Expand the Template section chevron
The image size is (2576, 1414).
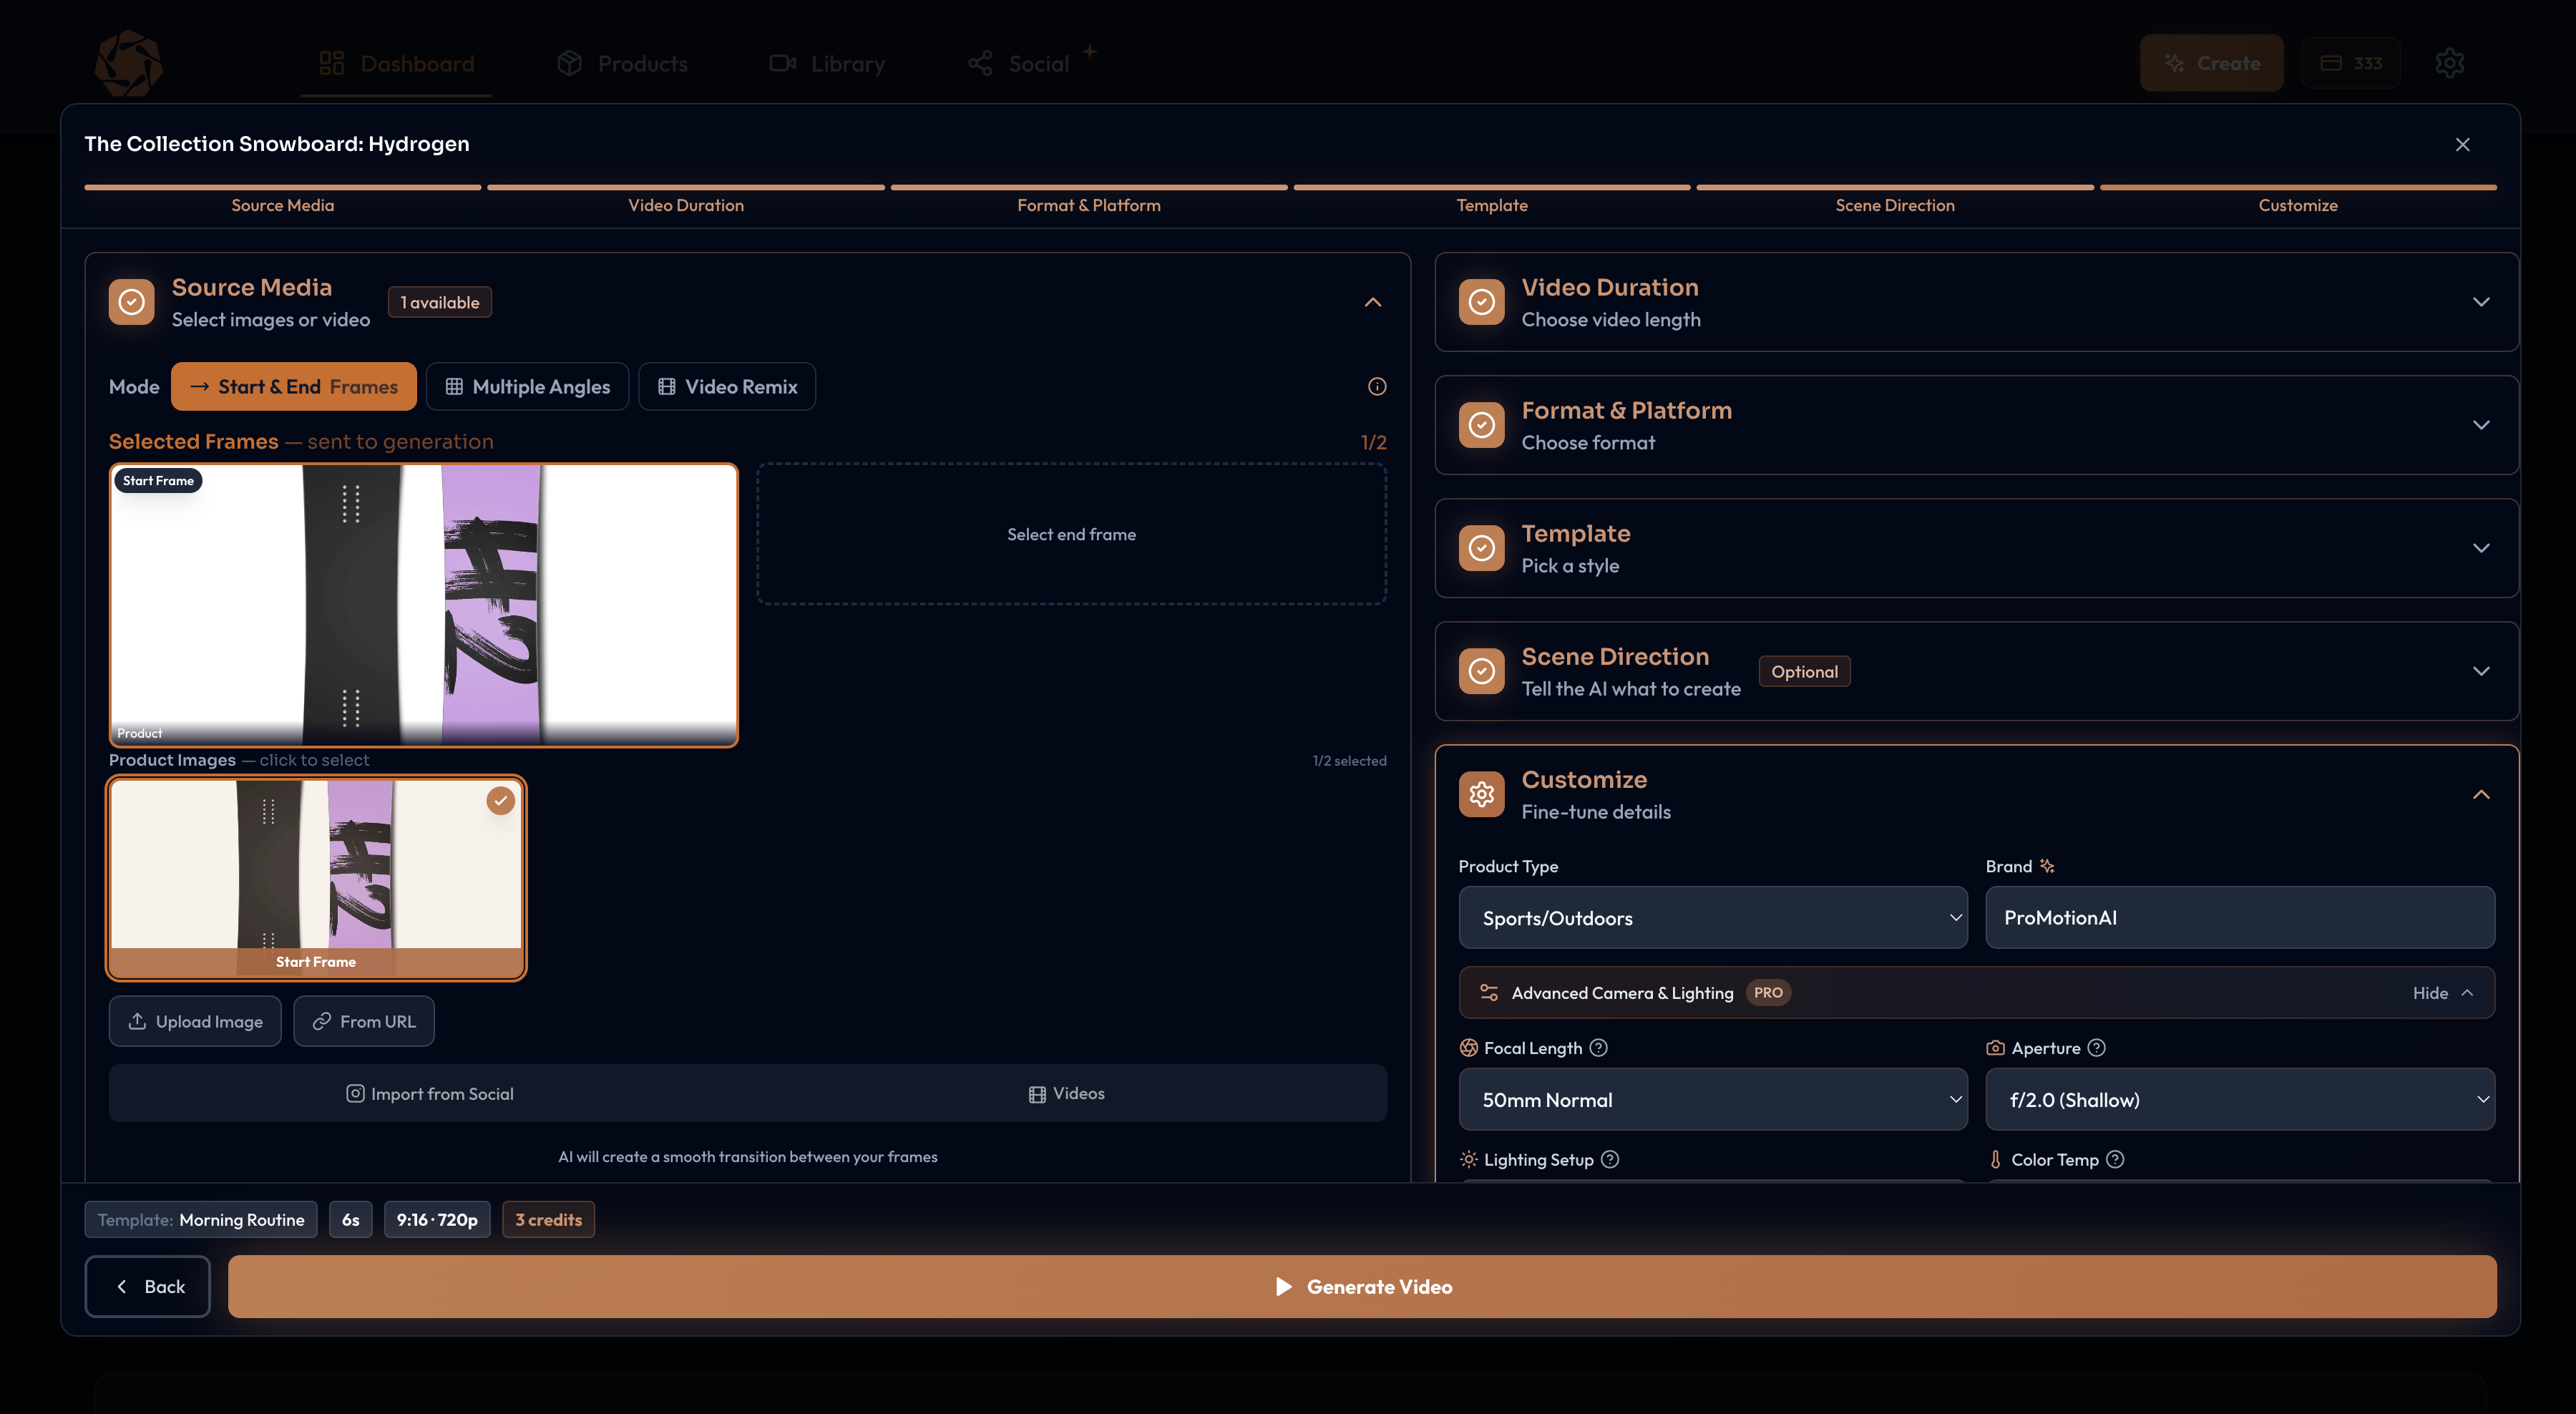[x=2481, y=548]
